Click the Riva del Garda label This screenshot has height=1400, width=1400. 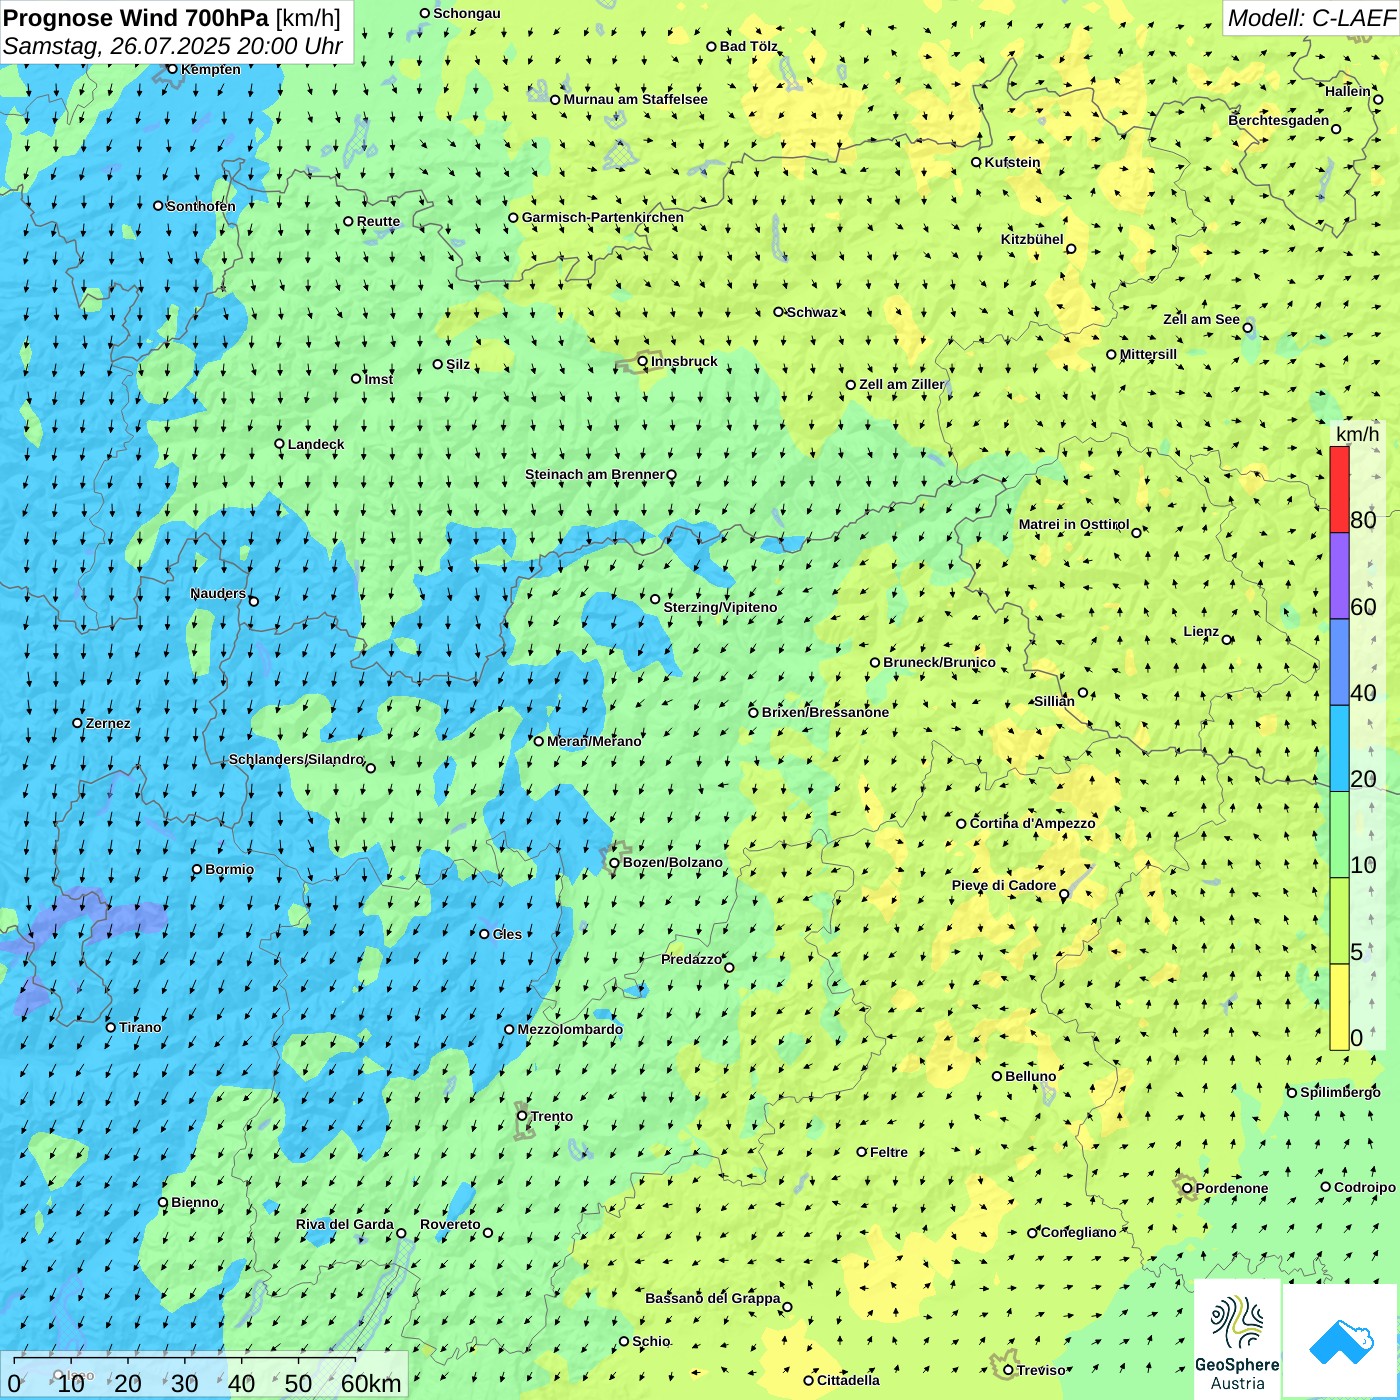point(345,1224)
